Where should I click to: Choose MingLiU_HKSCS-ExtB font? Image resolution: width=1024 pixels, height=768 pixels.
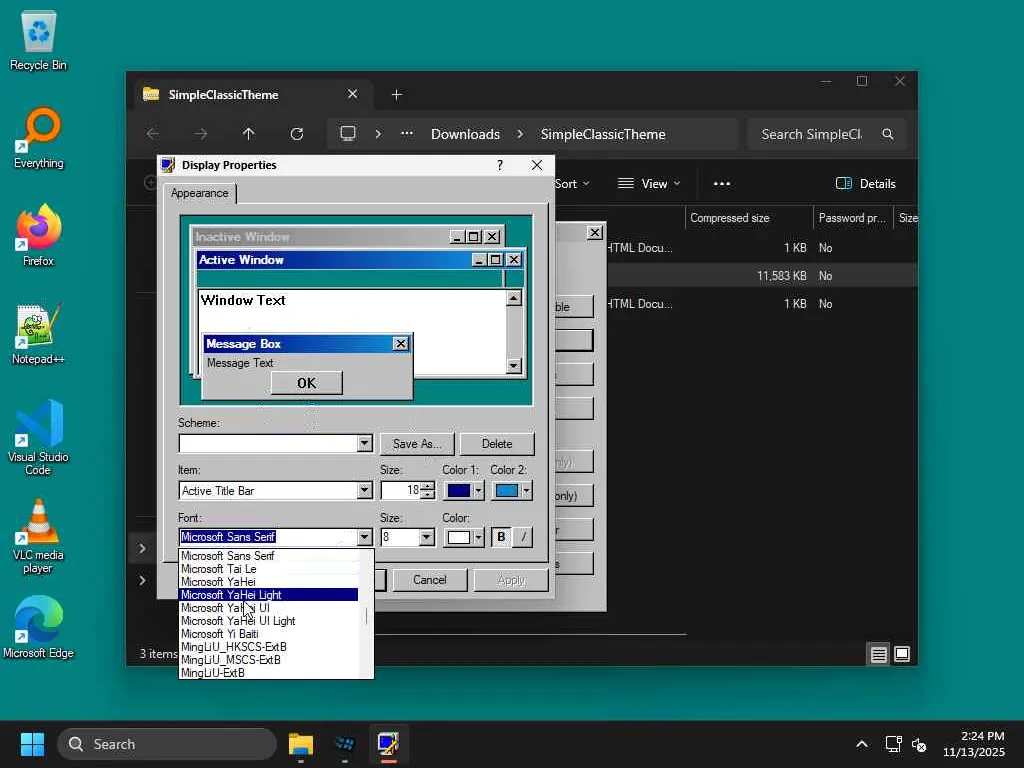click(268, 647)
